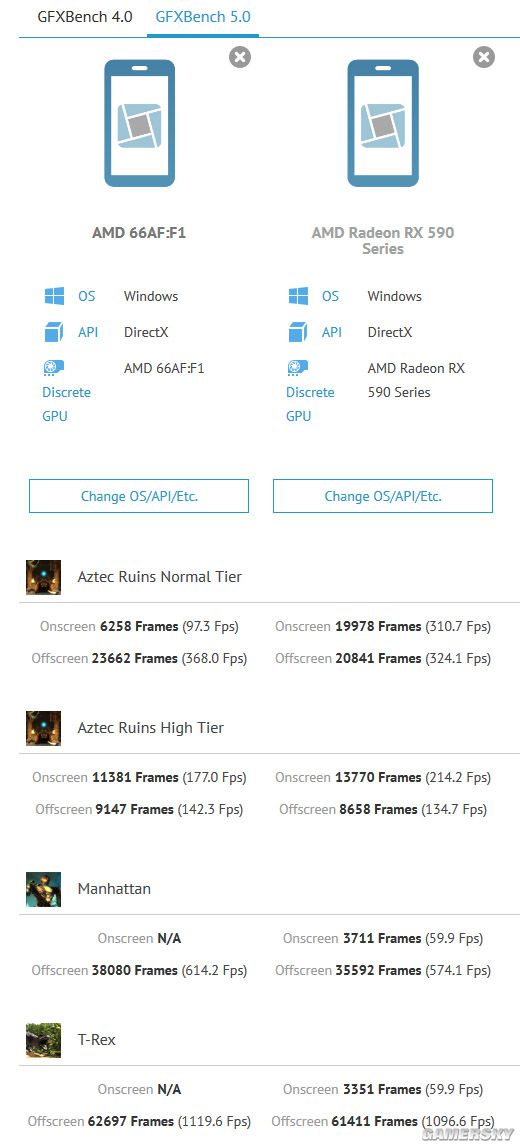
Task: Click Windows OS icon under AMD 66AF:F1
Action: click(54, 296)
